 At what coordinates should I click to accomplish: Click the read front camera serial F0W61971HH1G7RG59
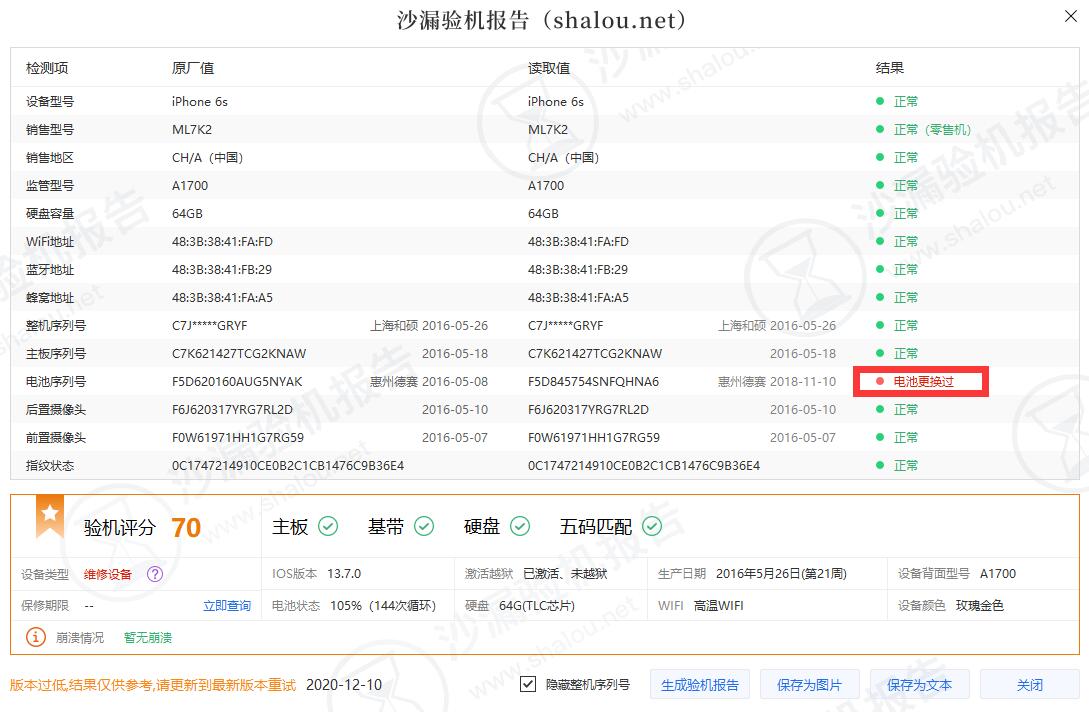coord(594,438)
